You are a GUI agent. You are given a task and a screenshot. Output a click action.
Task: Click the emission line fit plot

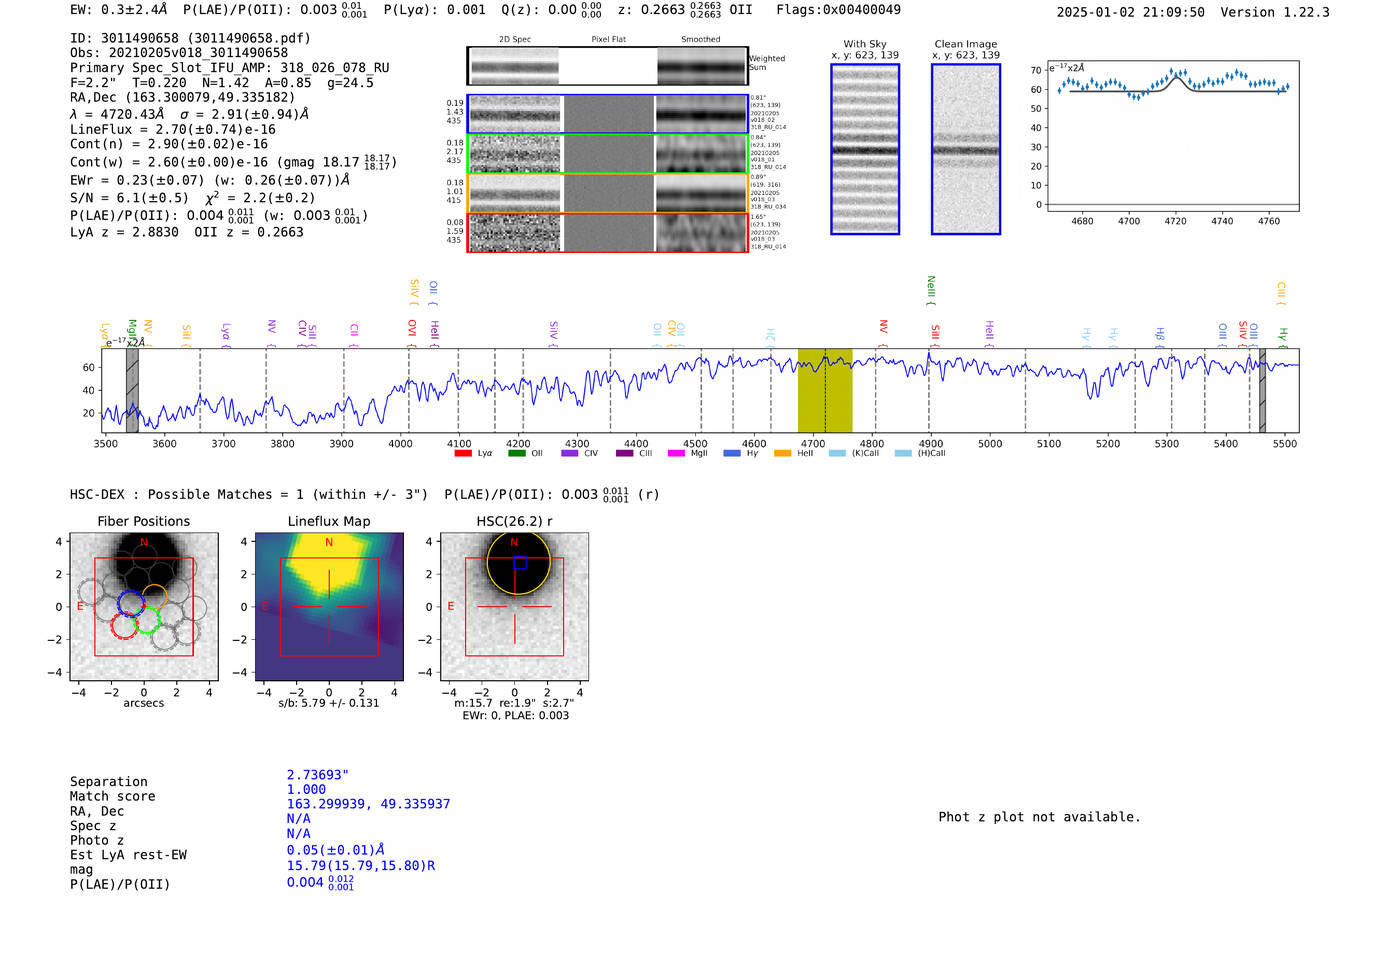click(1173, 135)
